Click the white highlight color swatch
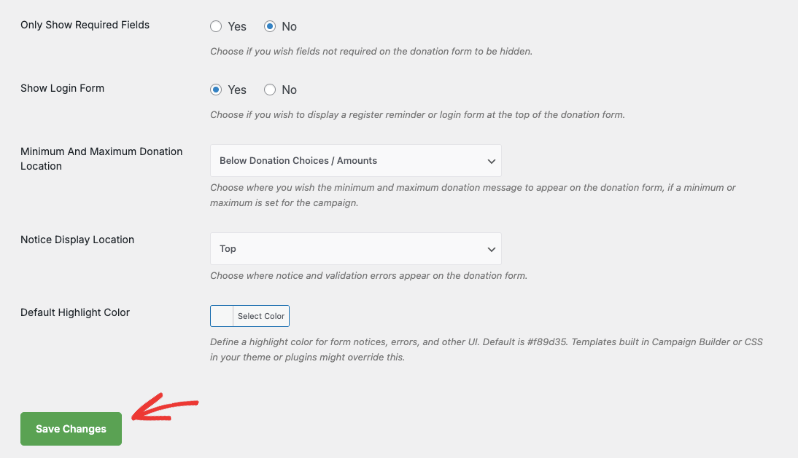This screenshot has width=798, height=458. pos(222,316)
